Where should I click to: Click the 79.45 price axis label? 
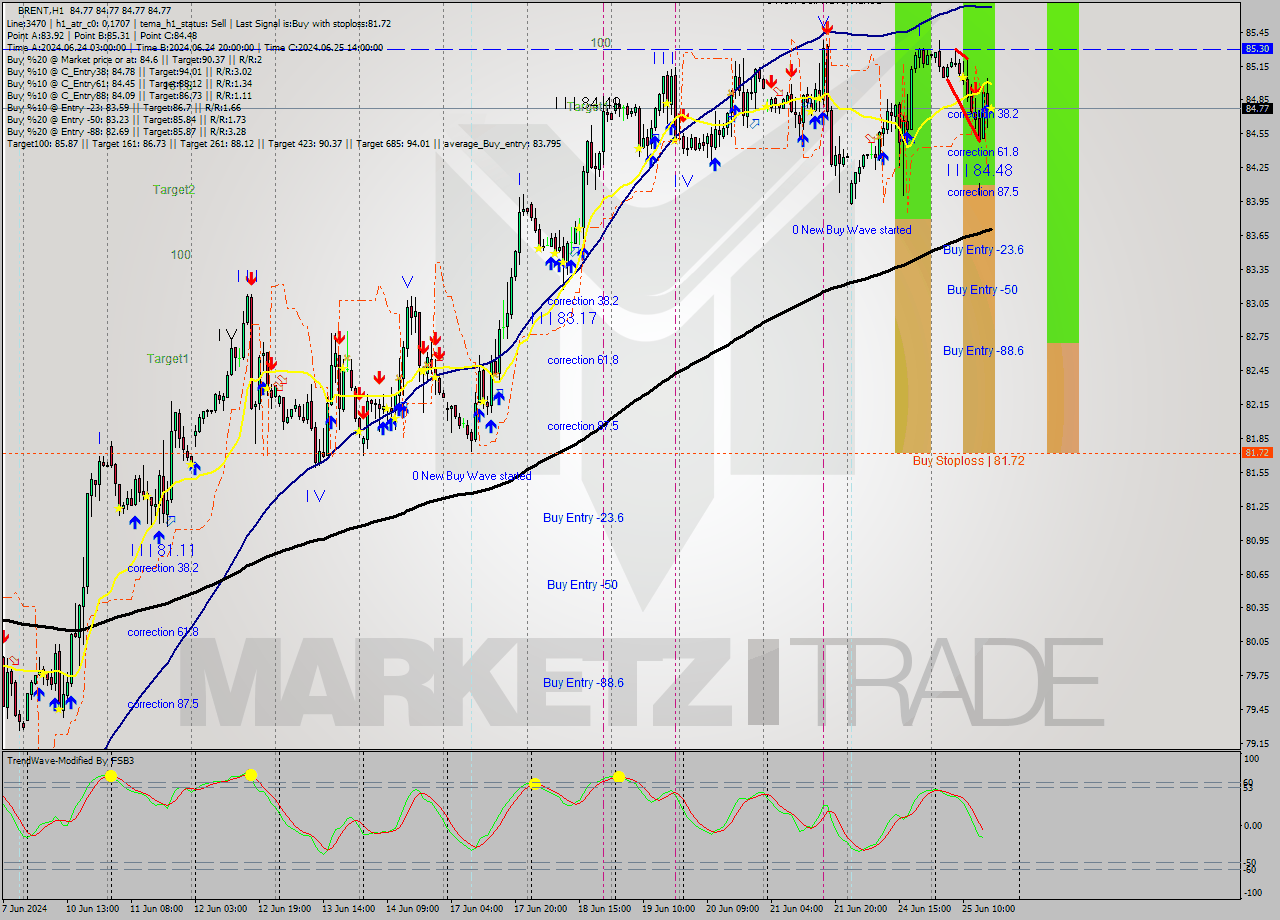tap(1258, 710)
